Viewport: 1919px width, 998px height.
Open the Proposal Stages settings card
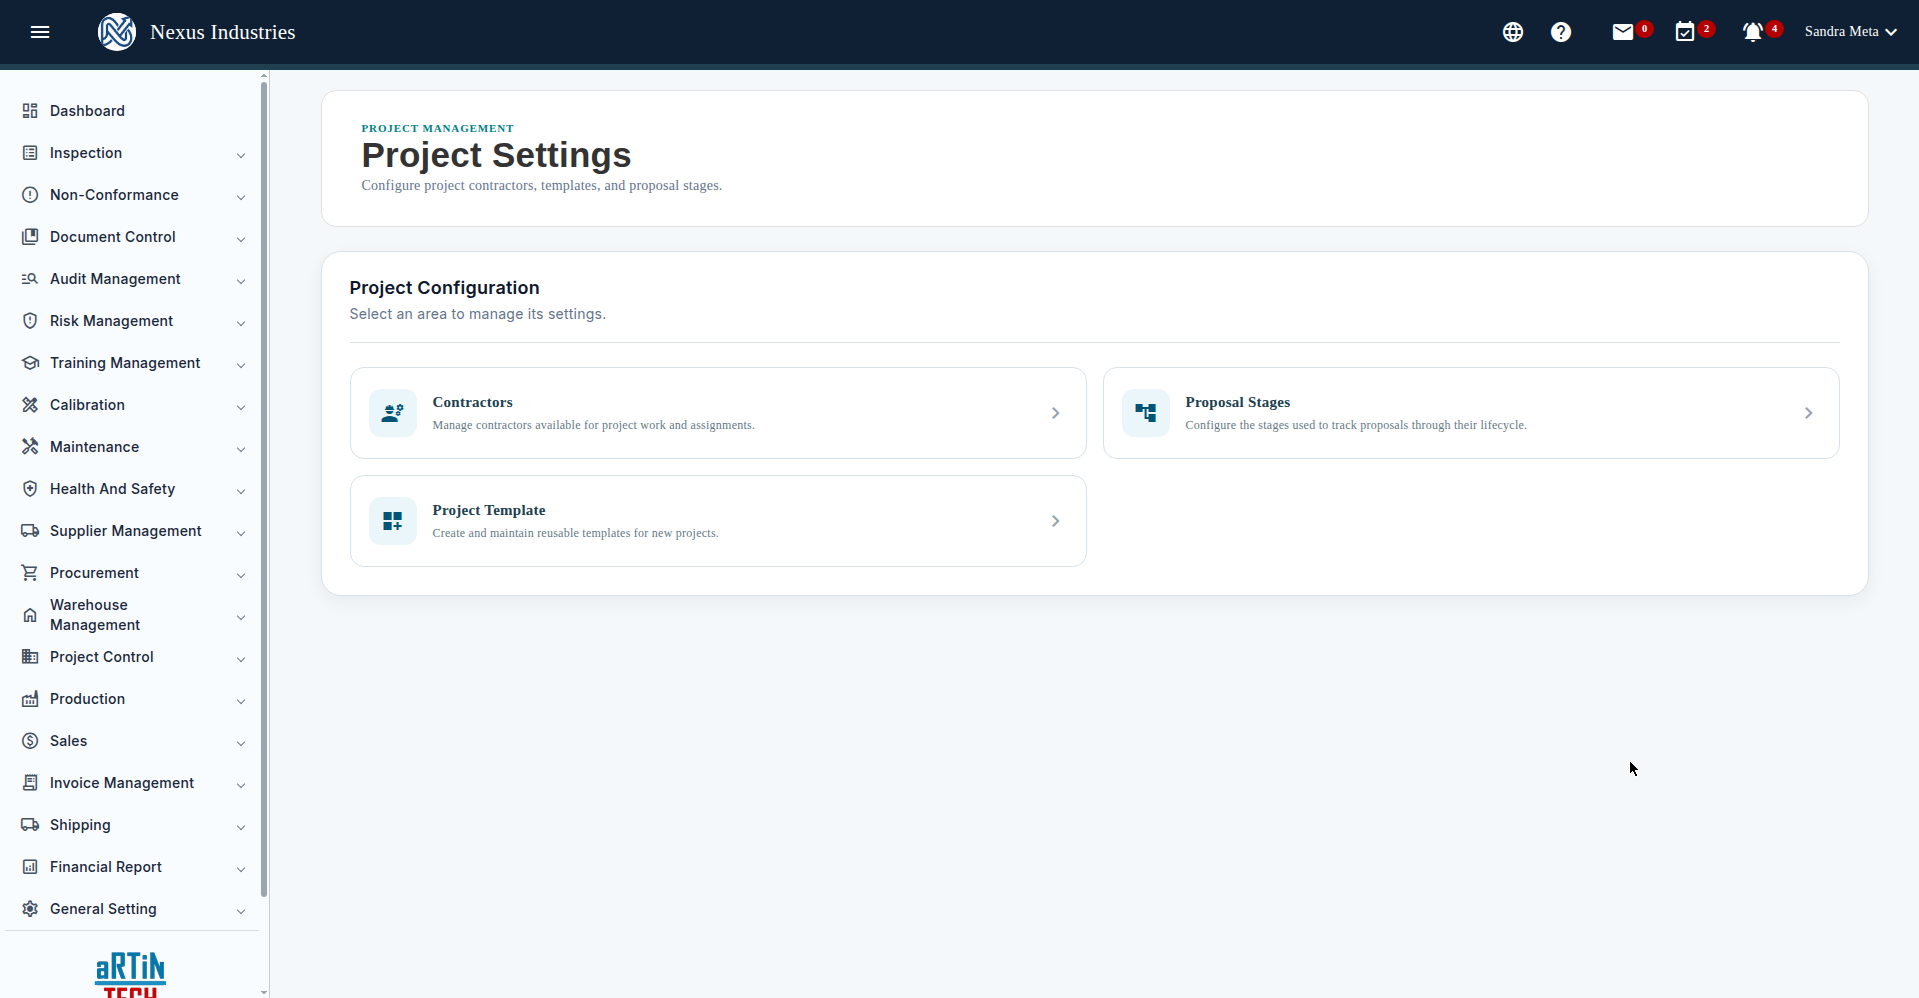coord(1471,413)
